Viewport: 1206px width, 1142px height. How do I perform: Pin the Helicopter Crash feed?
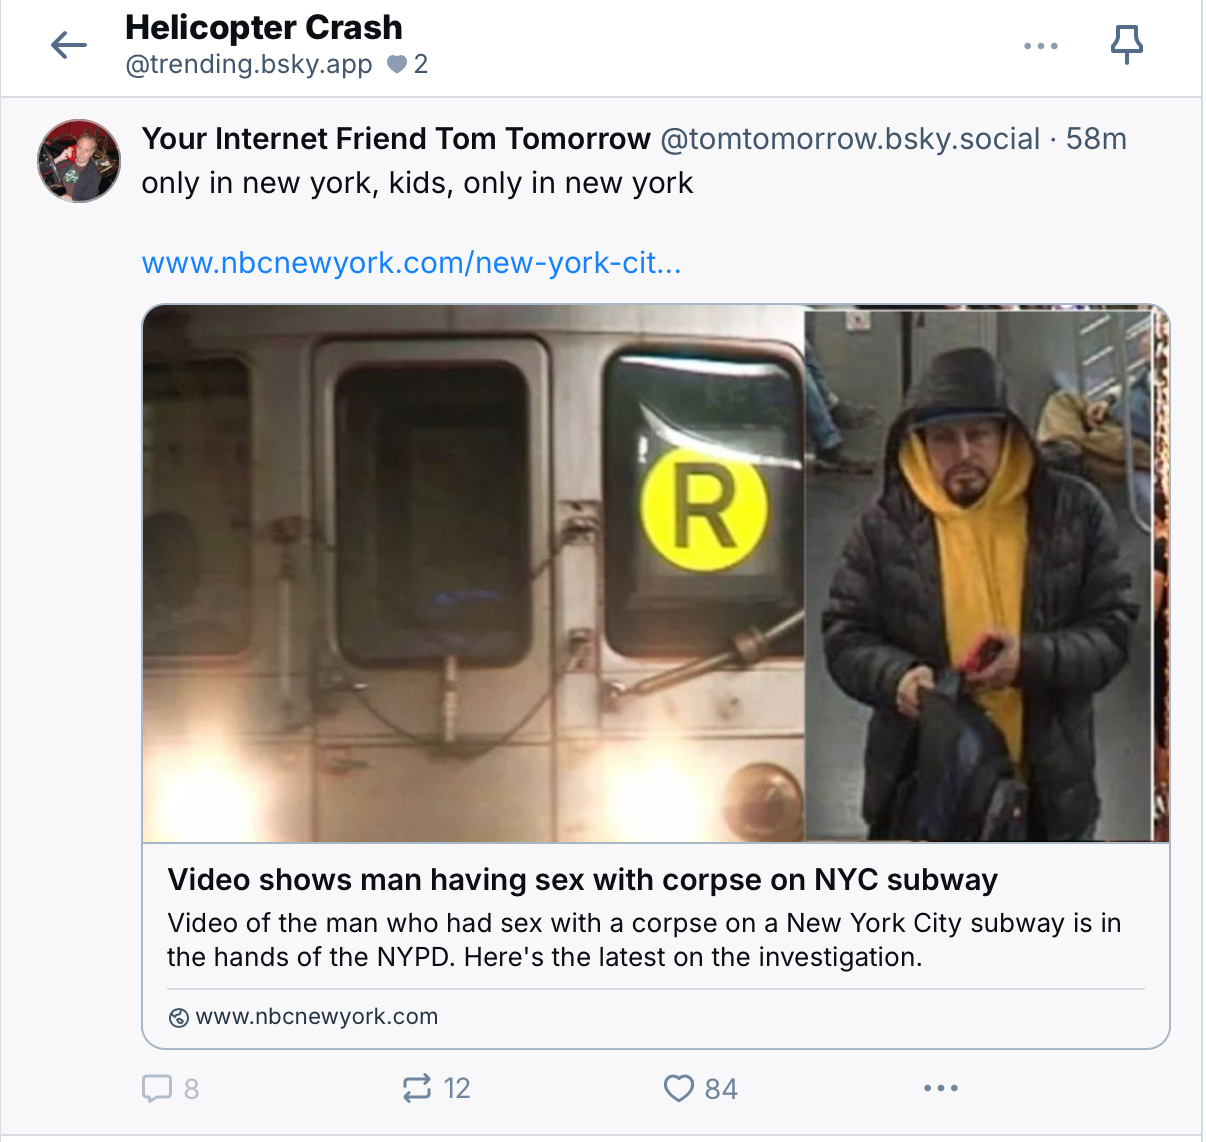click(1126, 45)
